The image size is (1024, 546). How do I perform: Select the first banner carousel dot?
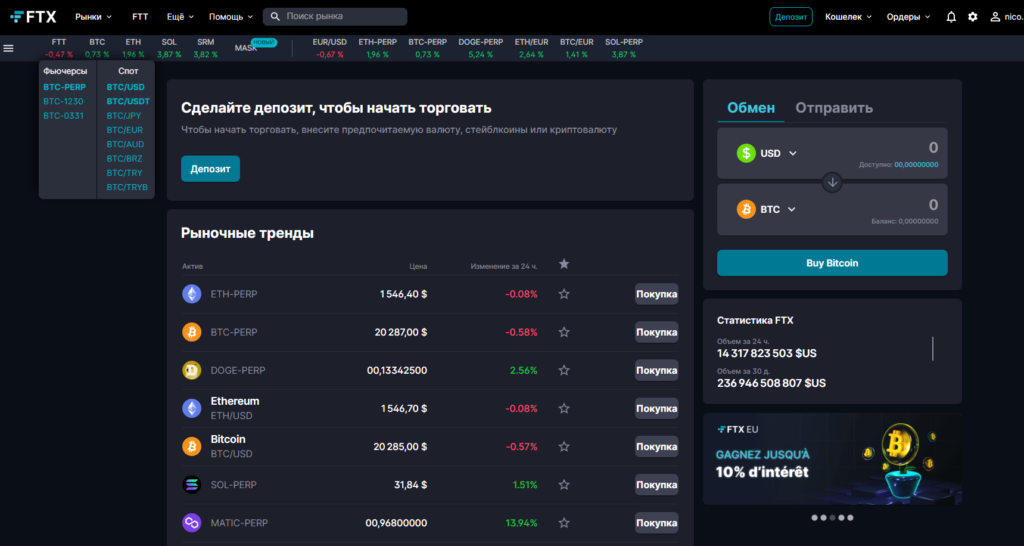(x=814, y=518)
